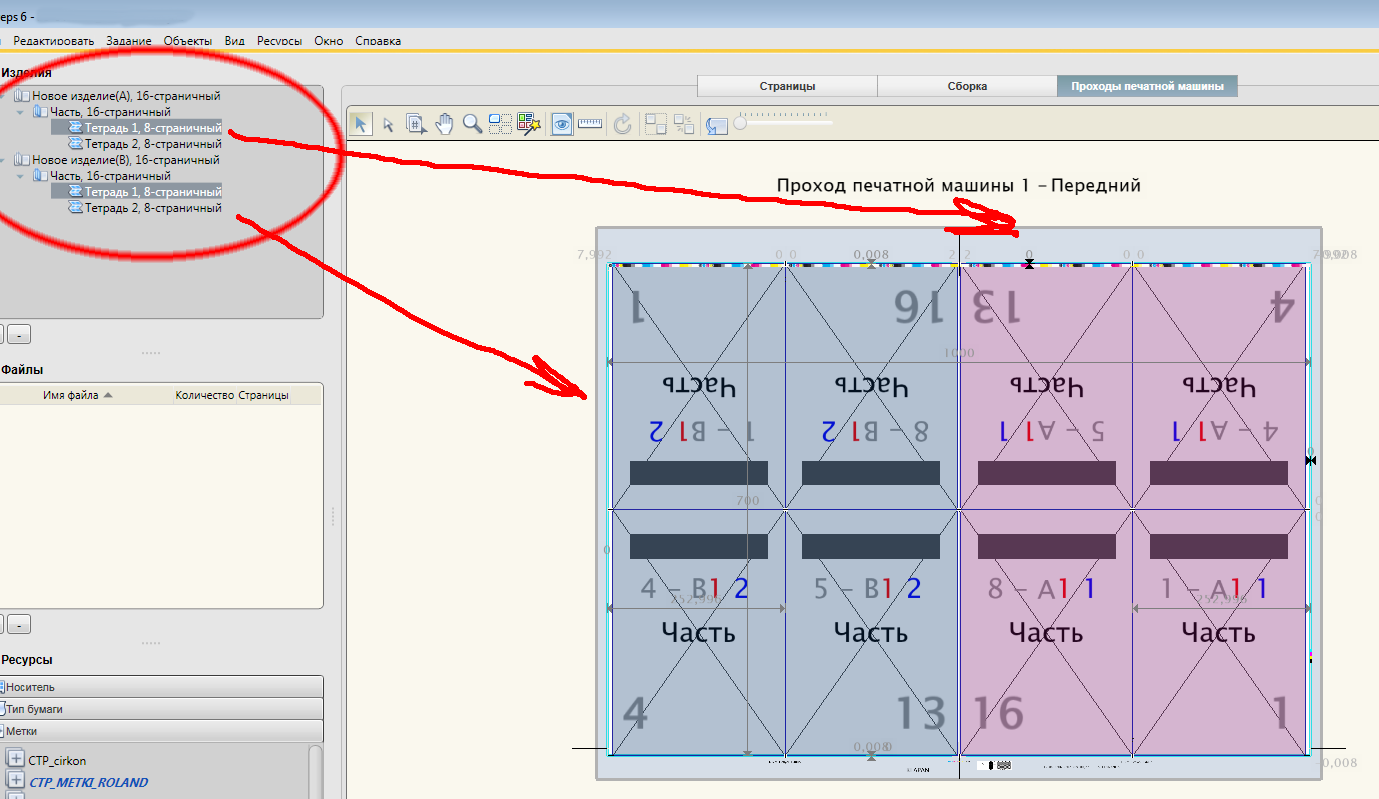Click the toolbar zoom slider handle
The image size is (1379, 799).
tap(740, 123)
